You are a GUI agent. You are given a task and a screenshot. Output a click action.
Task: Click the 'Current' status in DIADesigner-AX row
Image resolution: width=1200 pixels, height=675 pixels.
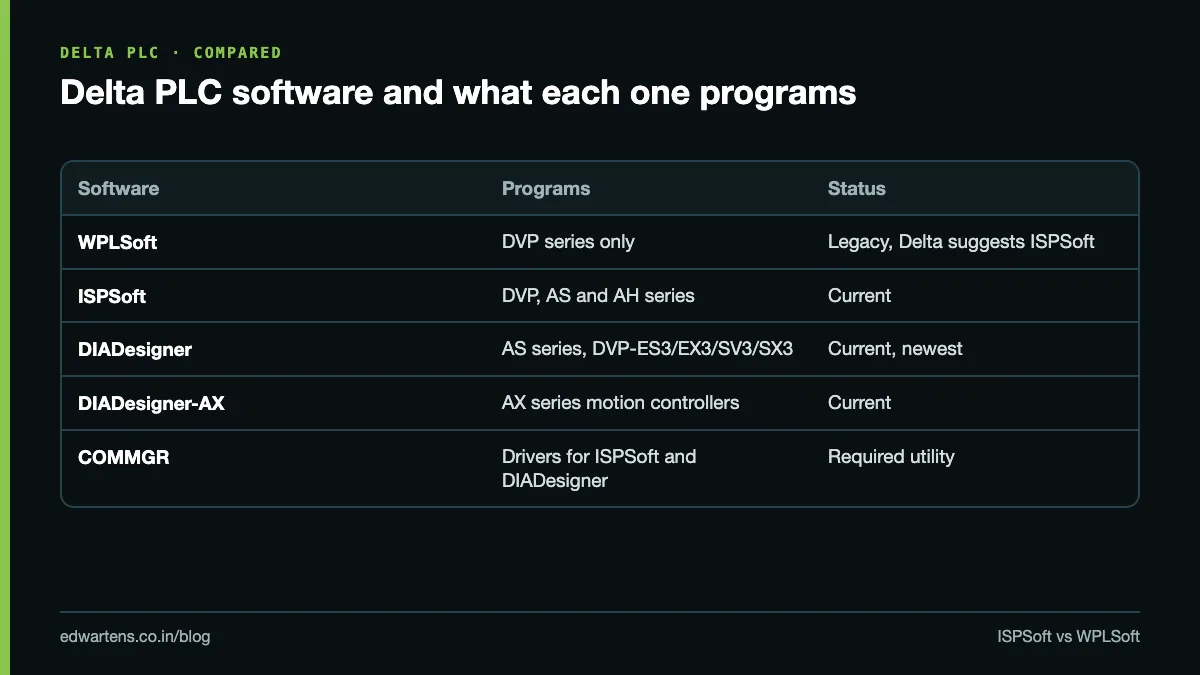[x=859, y=403]
